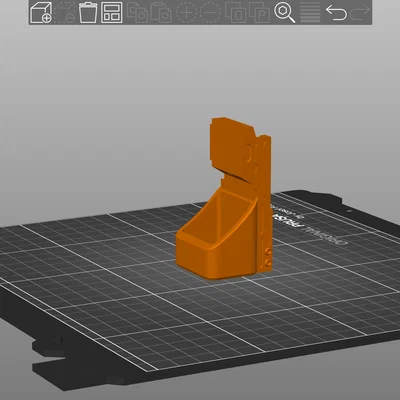Click the dimmed Add instance plus icon
The width and height of the screenshot is (400, 400).
coord(186,13)
